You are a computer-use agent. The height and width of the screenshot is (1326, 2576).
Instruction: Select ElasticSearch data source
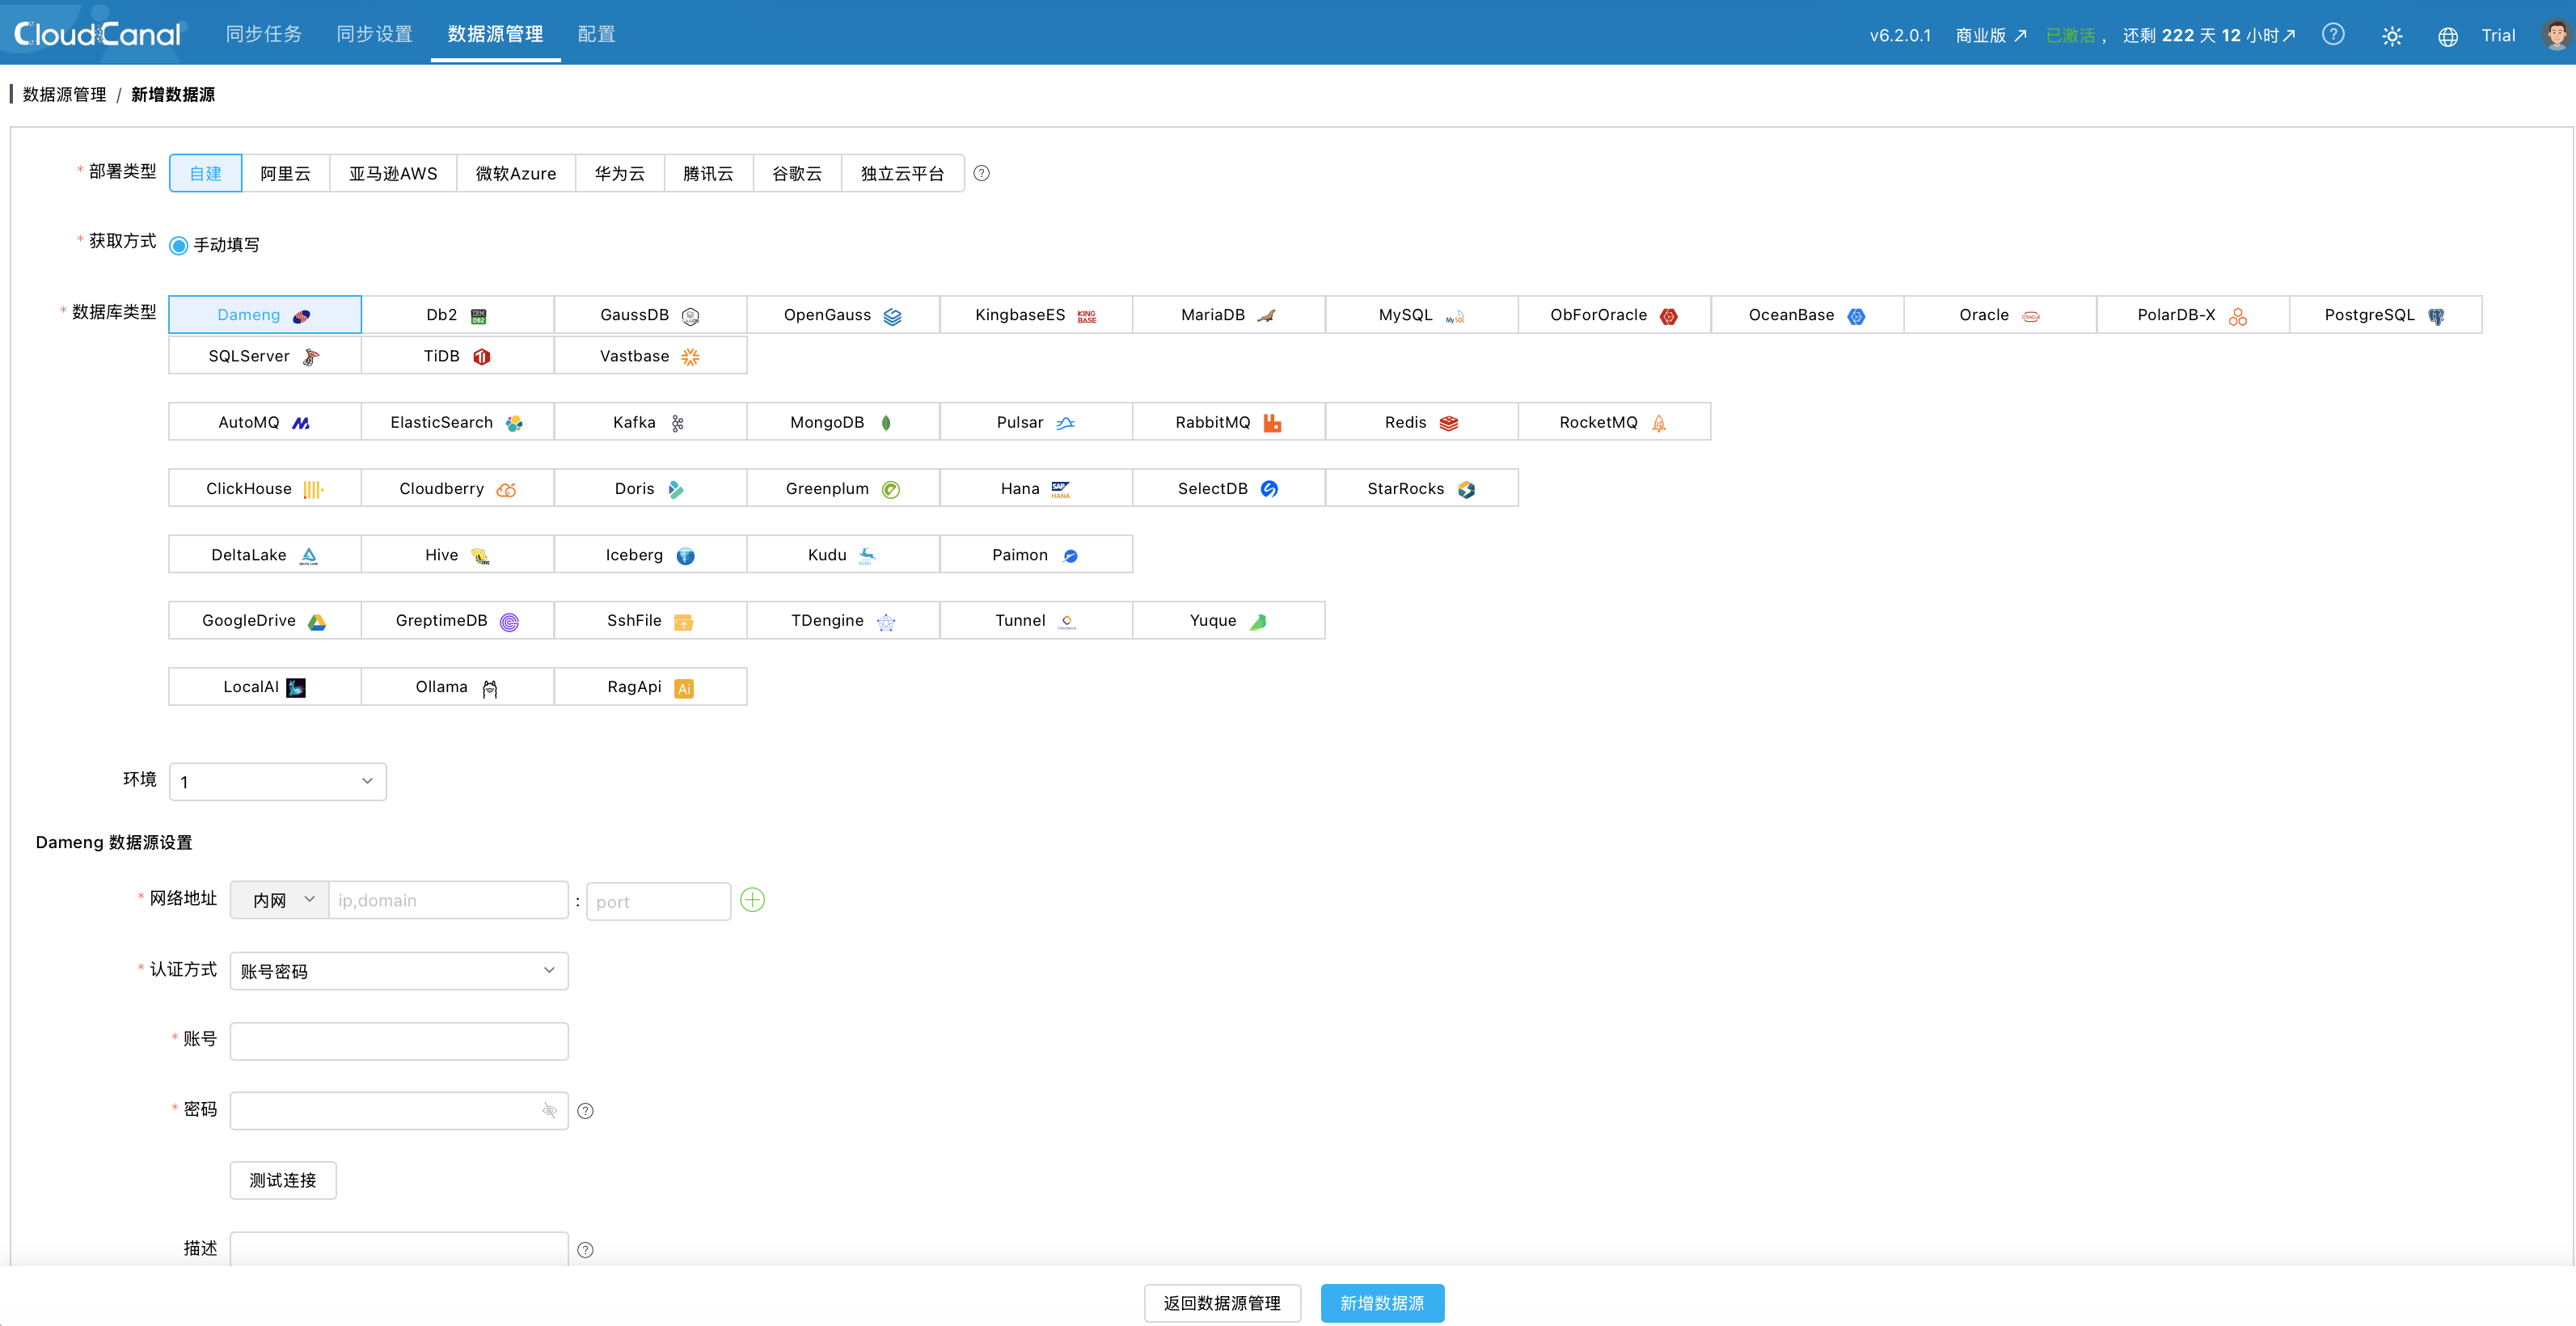tap(457, 422)
